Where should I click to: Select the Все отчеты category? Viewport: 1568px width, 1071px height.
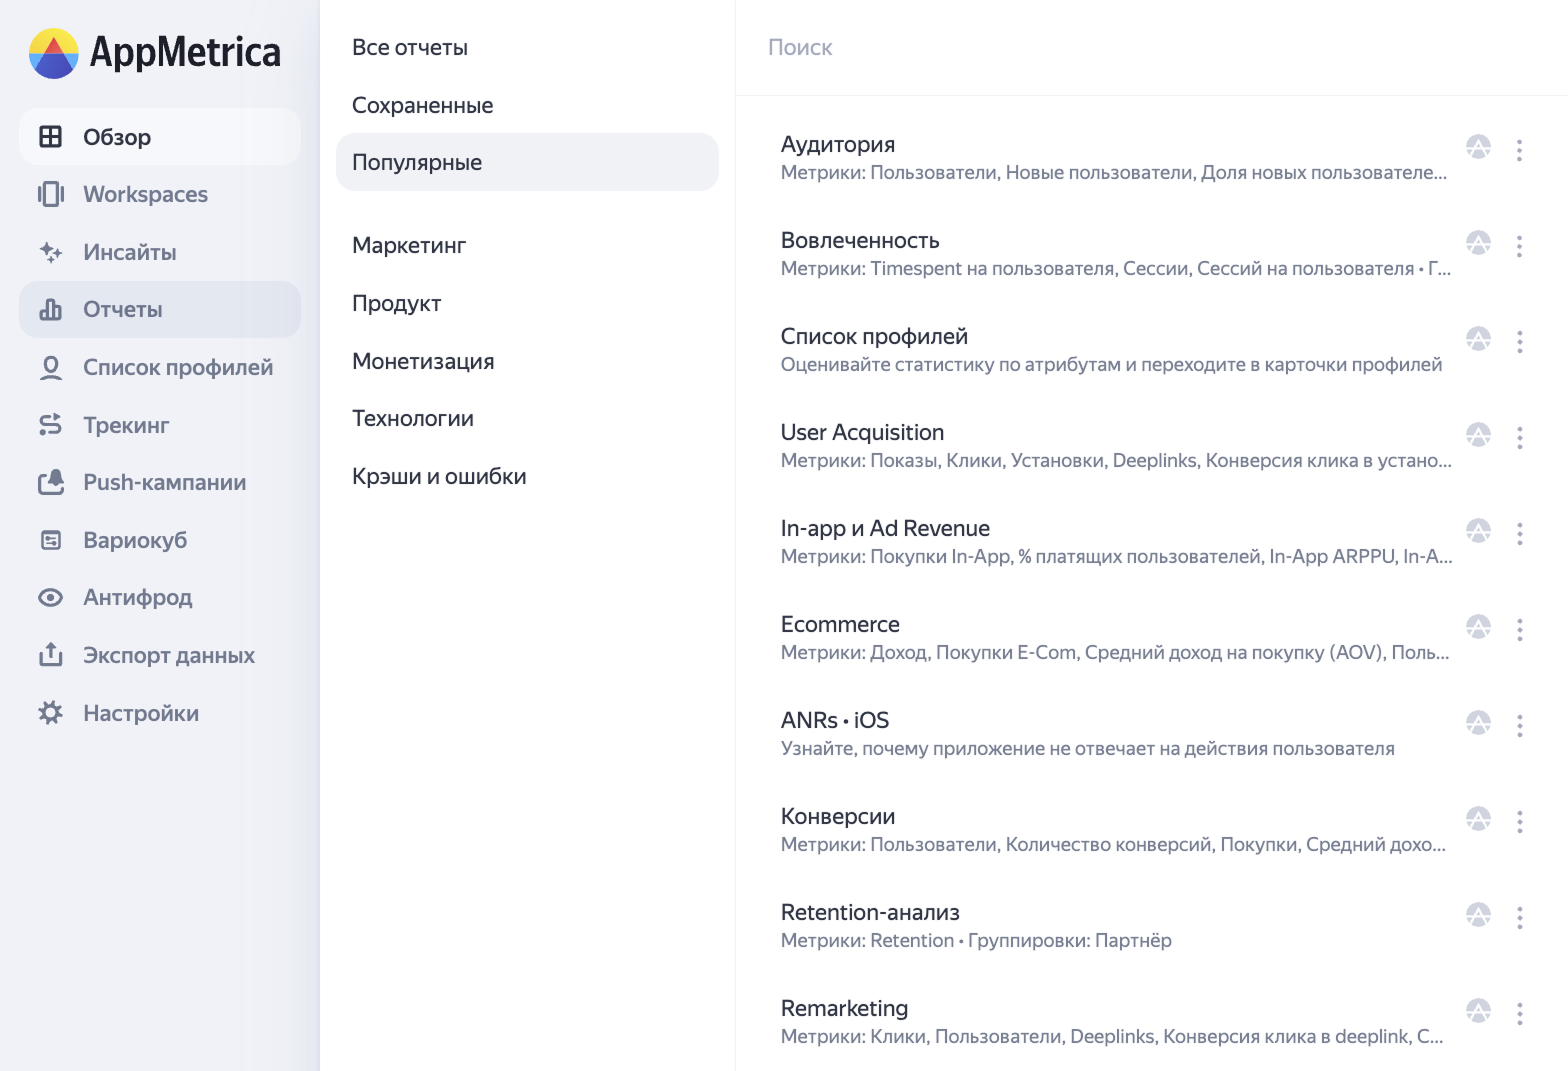point(410,47)
